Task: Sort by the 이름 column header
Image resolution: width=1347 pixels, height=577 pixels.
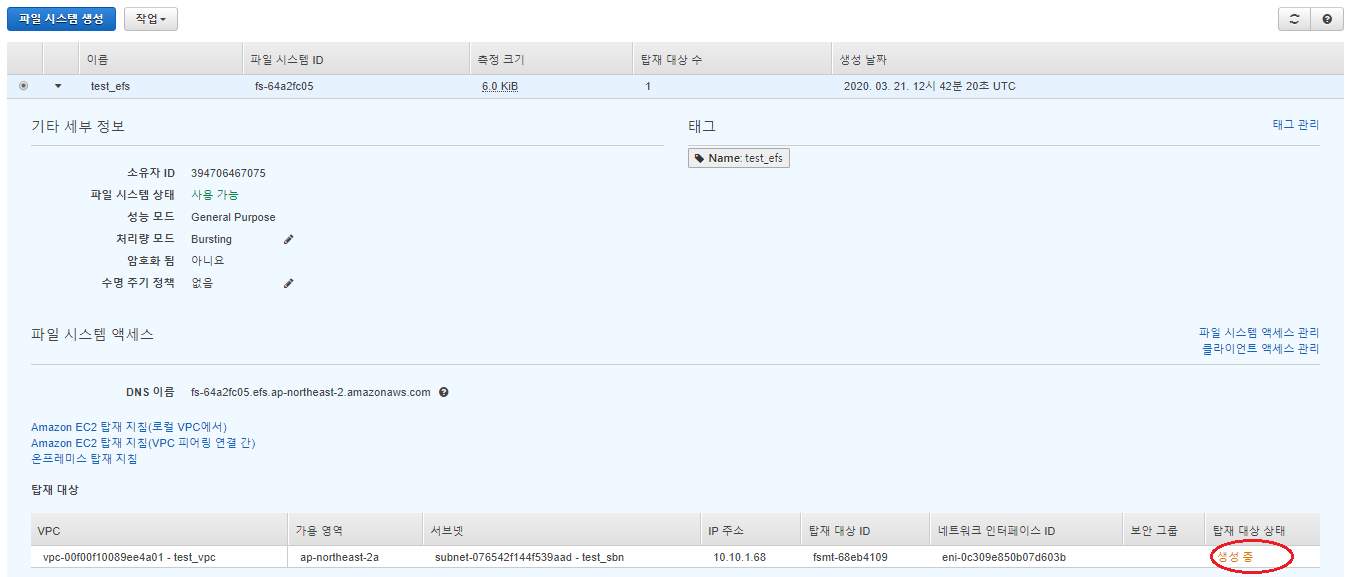Action: [160, 59]
